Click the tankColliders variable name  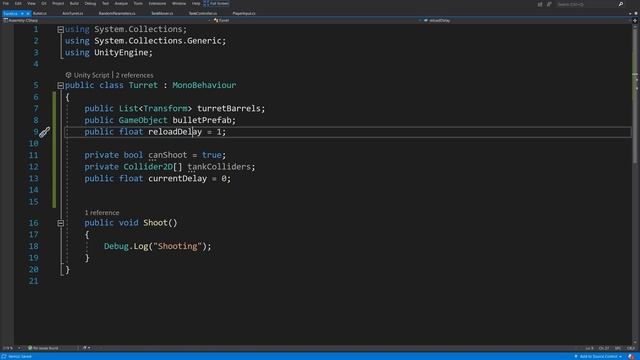coord(219,167)
